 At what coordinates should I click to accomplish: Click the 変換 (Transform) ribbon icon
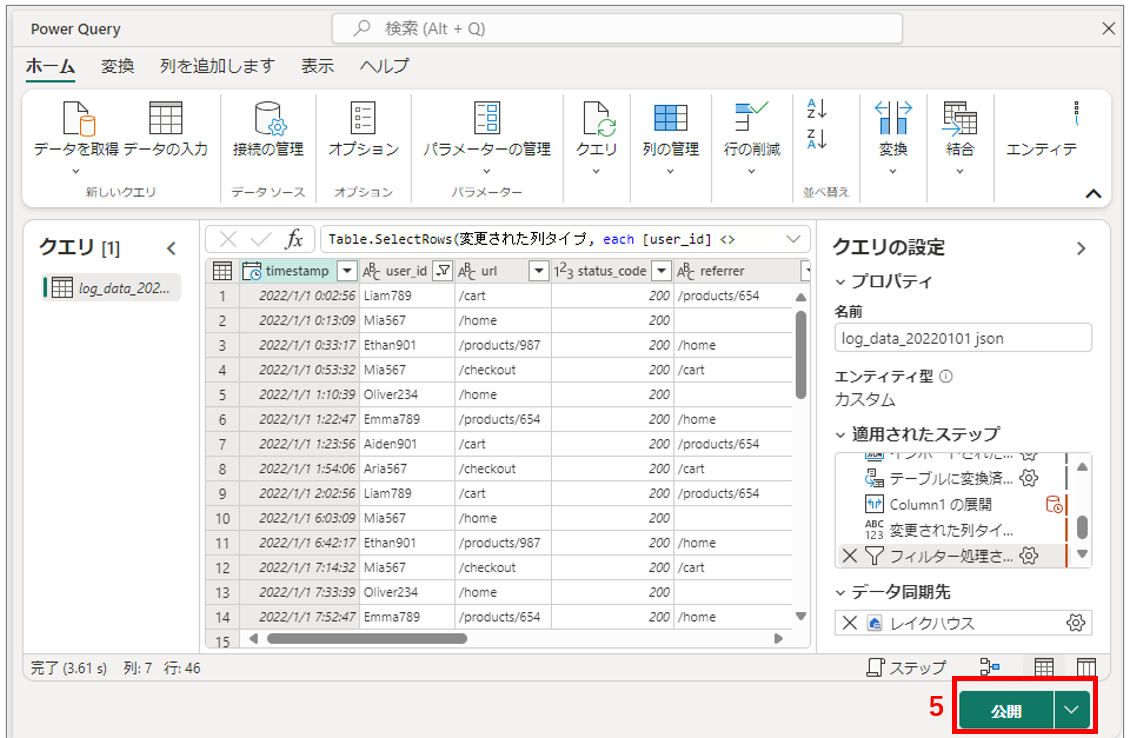tap(893, 118)
